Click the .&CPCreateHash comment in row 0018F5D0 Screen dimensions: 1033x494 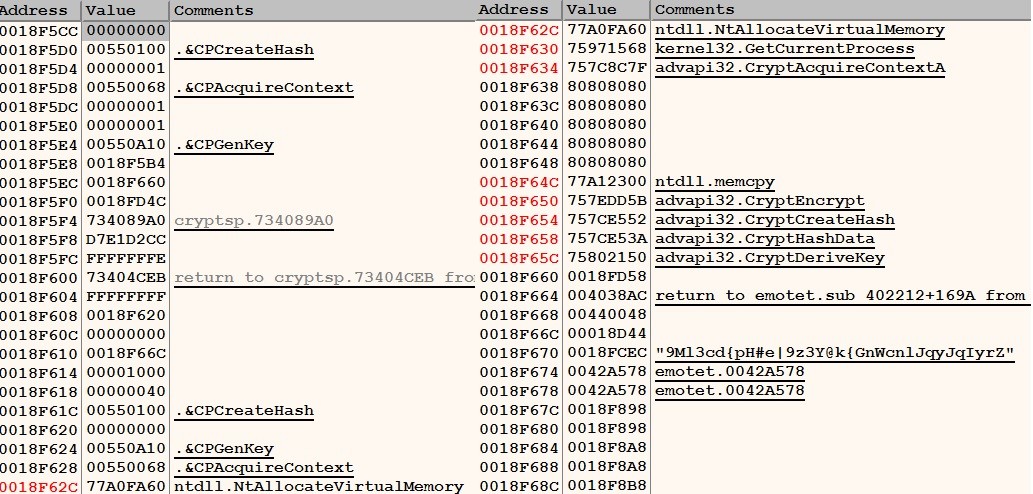[x=244, y=49]
